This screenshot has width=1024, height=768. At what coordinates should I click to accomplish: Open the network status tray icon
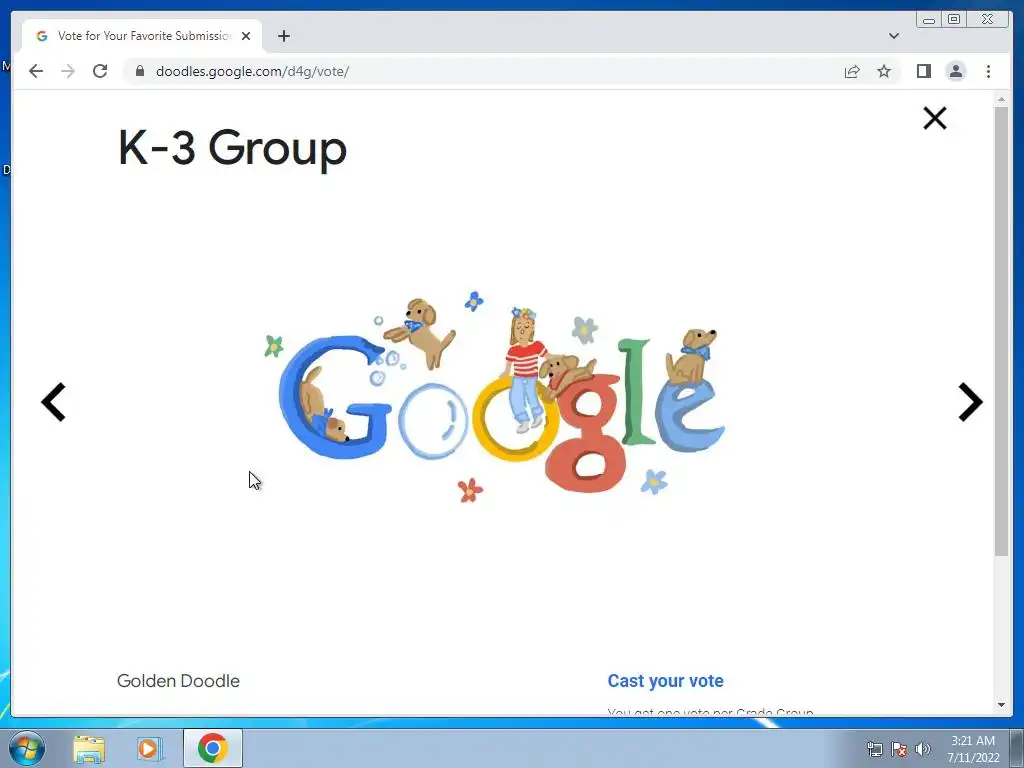[x=874, y=749]
